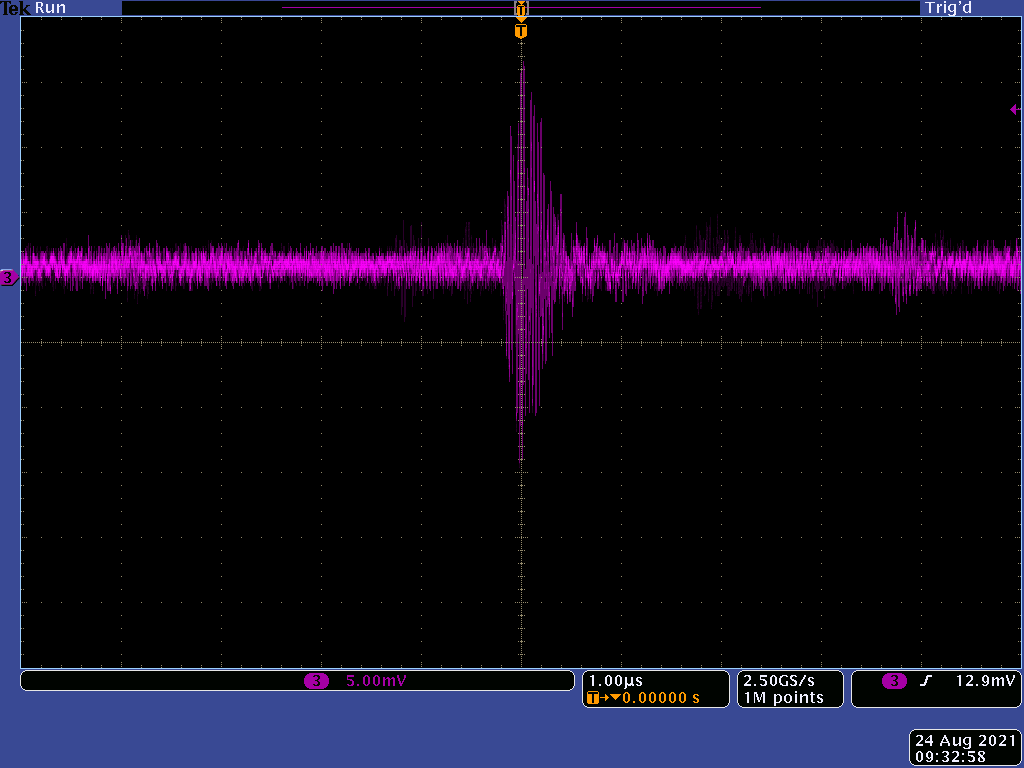Select the 1M points record length readout

782,698
